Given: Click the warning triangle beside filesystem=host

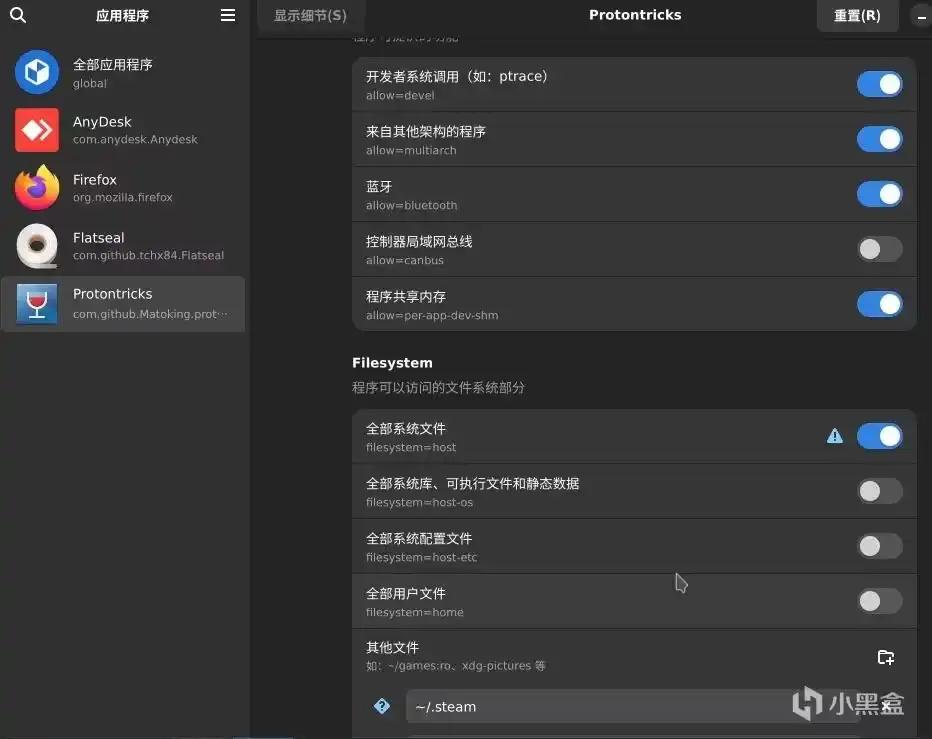Looking at the screenshot, I should coord(835,436).
